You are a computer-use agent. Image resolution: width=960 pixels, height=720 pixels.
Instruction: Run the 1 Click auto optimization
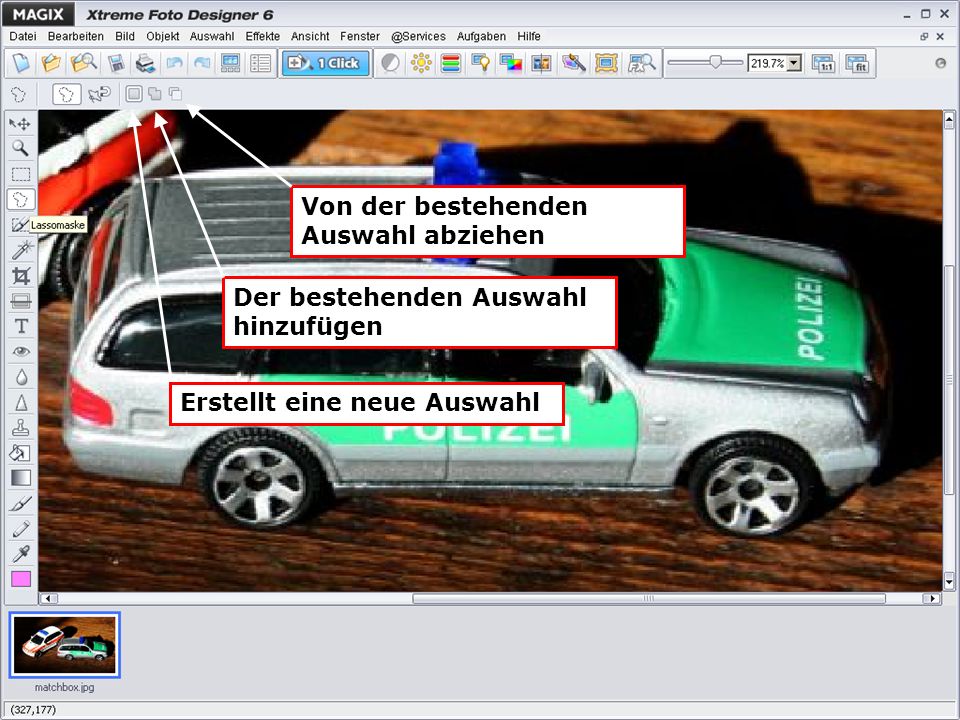point(325,63)
